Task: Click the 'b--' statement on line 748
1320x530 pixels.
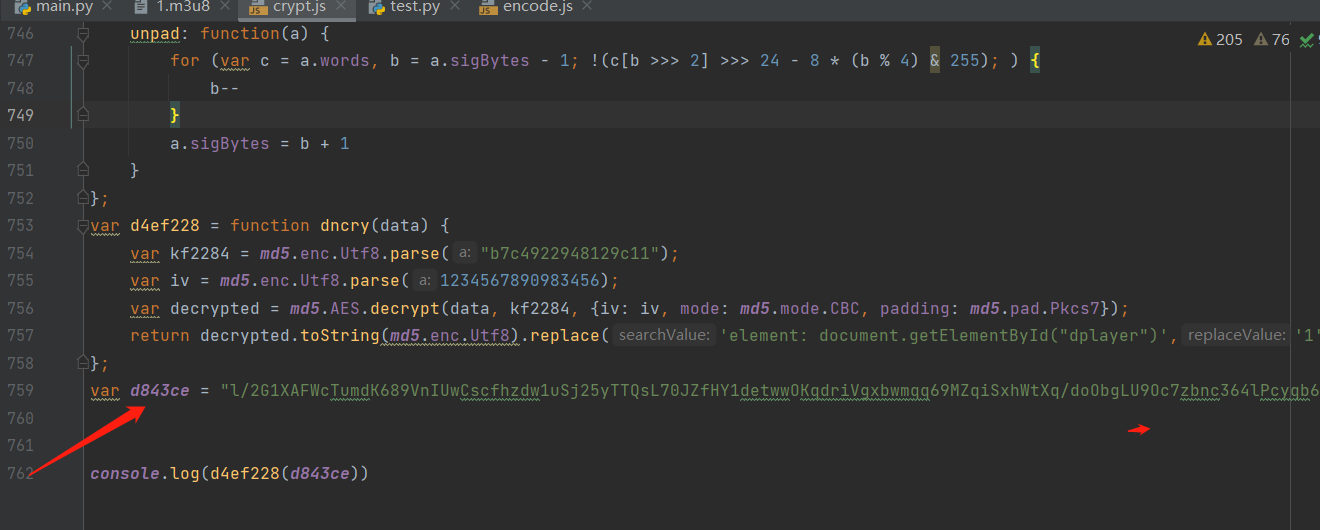Action: pos(224,89)
